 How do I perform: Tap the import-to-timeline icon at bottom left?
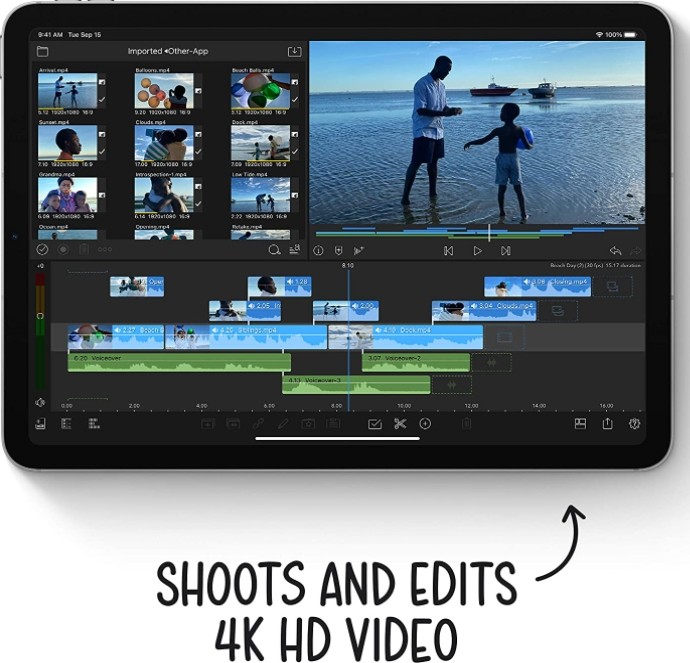[x=40, y=424]
